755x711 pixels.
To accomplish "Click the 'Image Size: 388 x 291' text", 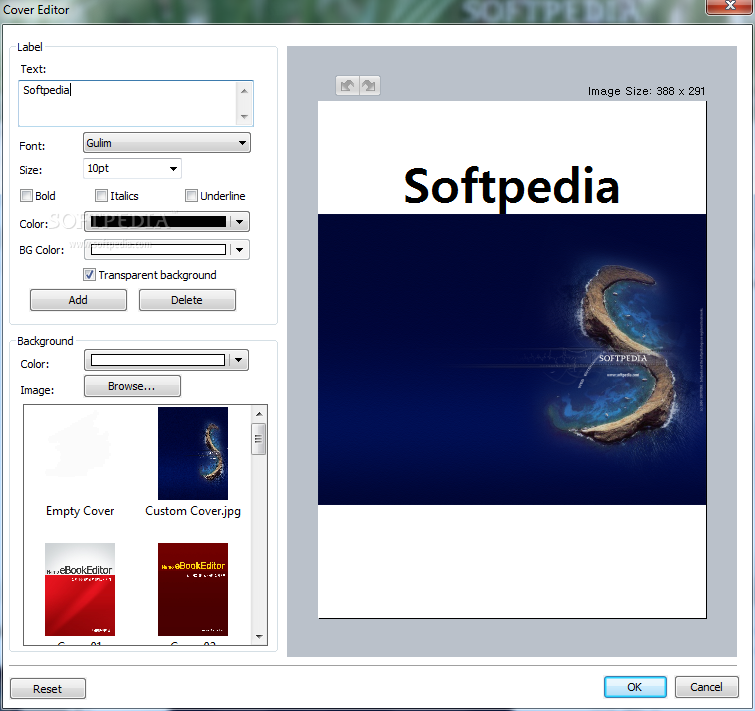I will pos(646,91).
